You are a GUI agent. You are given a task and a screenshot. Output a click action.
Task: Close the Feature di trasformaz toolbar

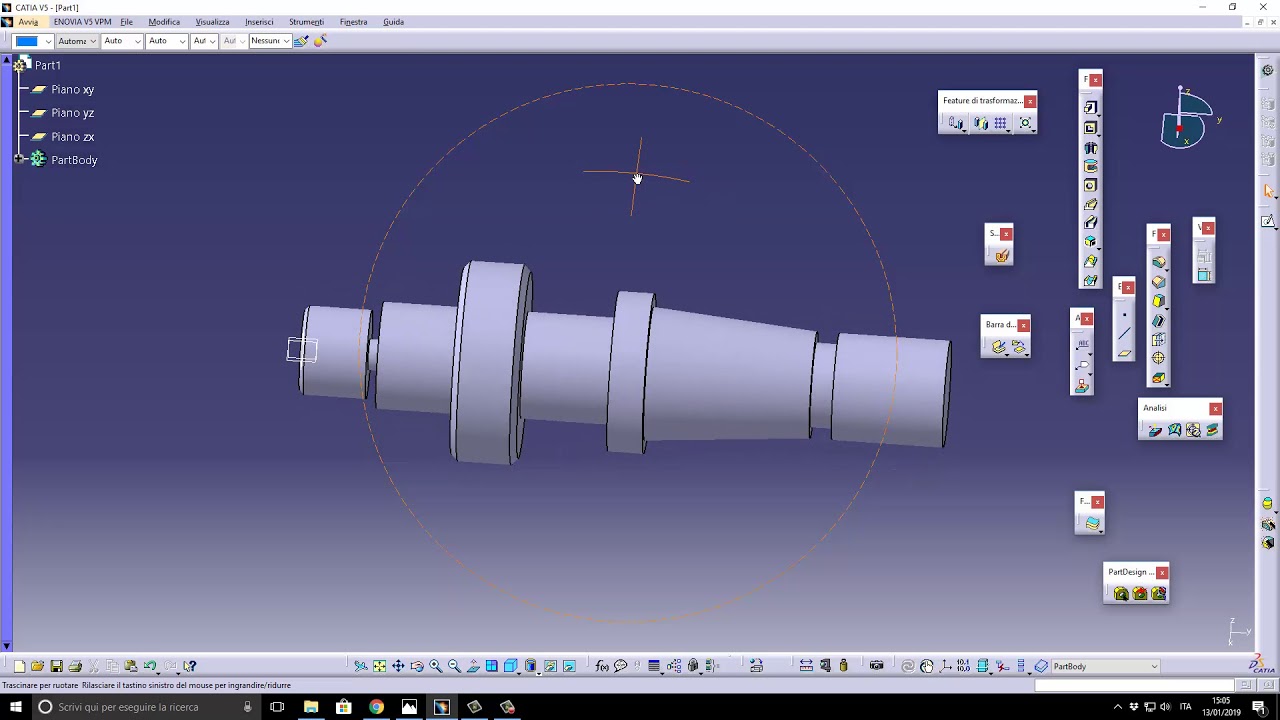pos(1030,101)
